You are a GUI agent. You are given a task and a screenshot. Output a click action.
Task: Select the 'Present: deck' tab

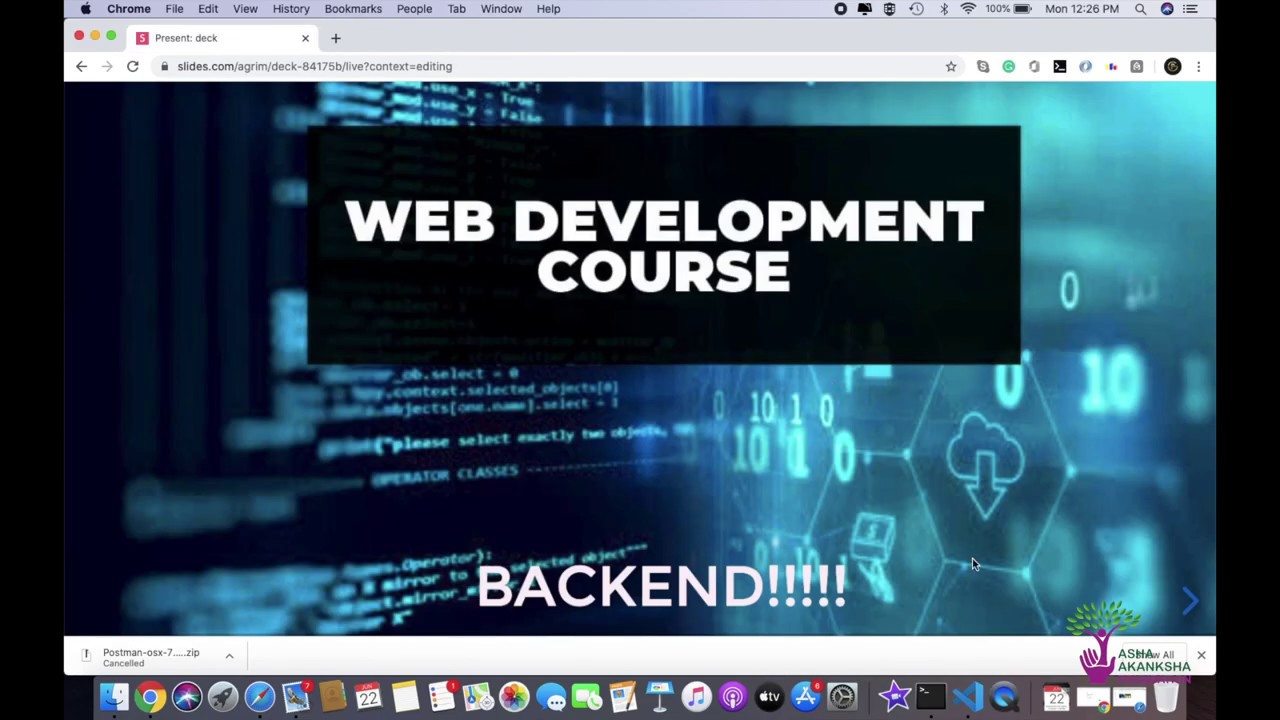[x=222, y=38]
